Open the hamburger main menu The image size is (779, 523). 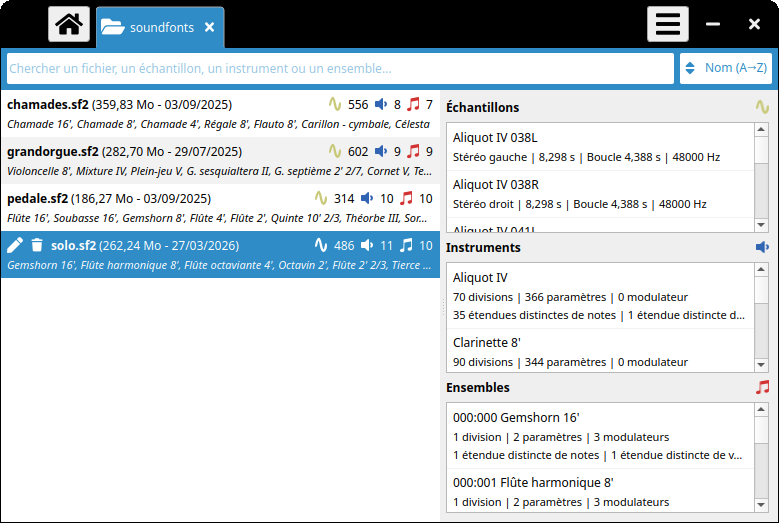[667, 25]
